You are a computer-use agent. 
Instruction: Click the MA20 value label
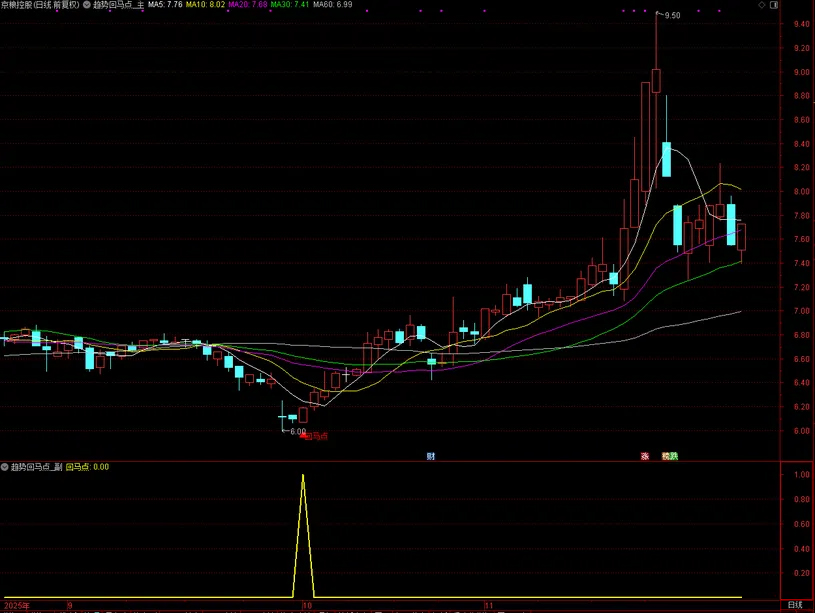tap(248, 5)
